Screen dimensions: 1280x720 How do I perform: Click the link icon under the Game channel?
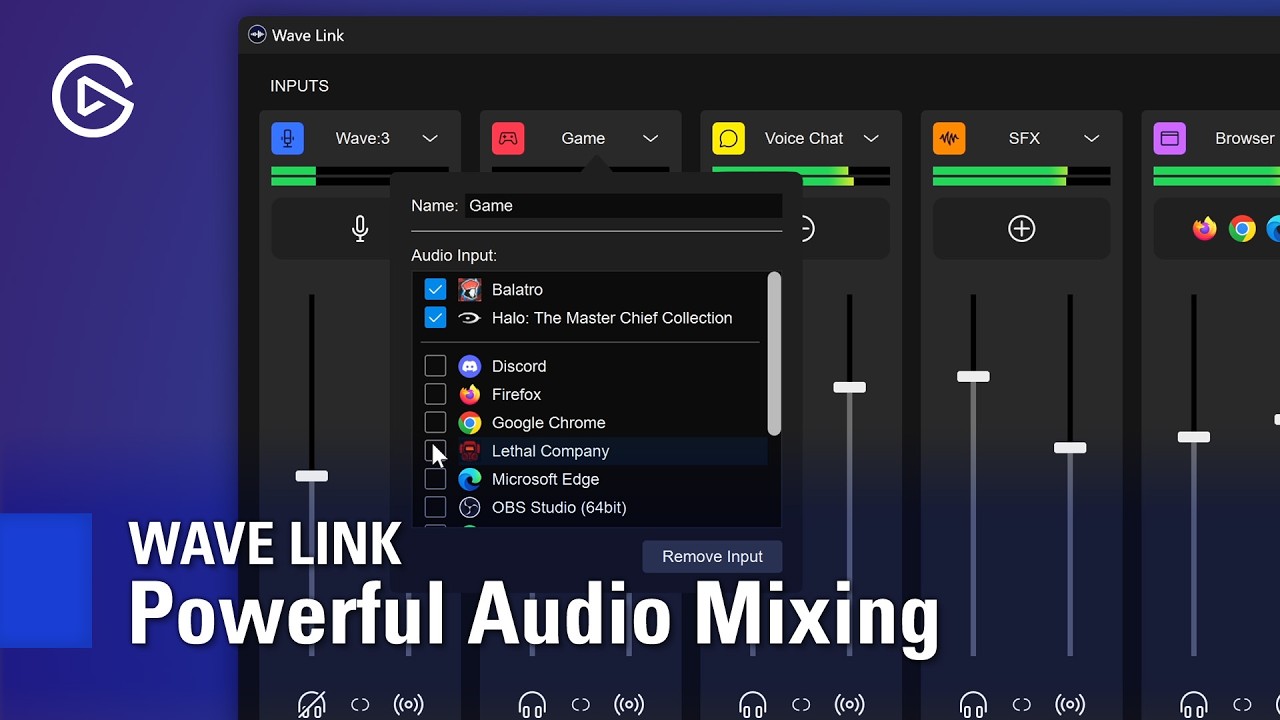[581, 705]
